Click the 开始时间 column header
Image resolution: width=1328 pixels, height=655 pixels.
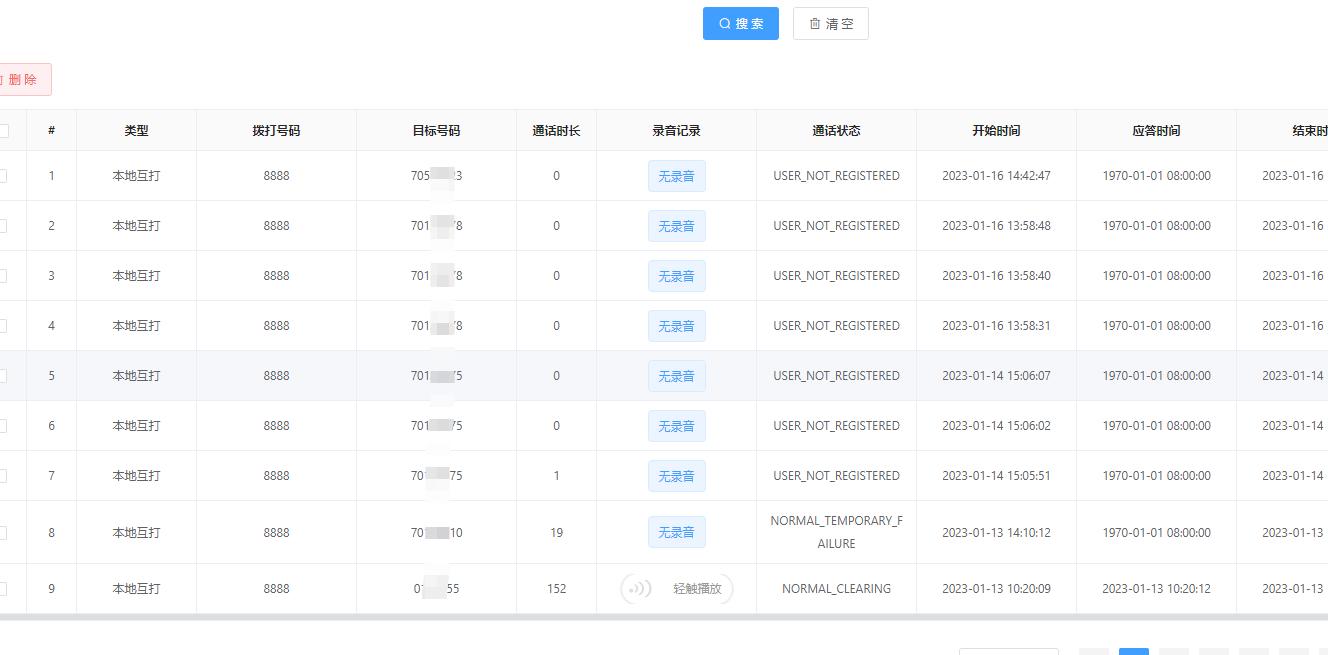pyautogui.click(x=995, y=130)
